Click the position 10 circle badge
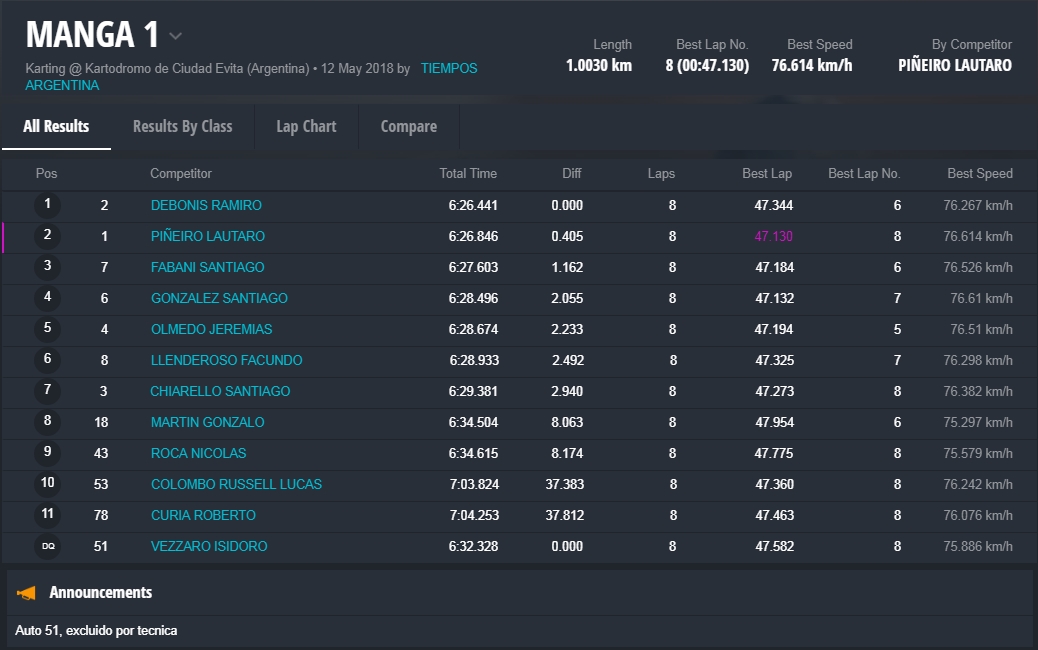1038x650 pixels. tap(47, 484)
